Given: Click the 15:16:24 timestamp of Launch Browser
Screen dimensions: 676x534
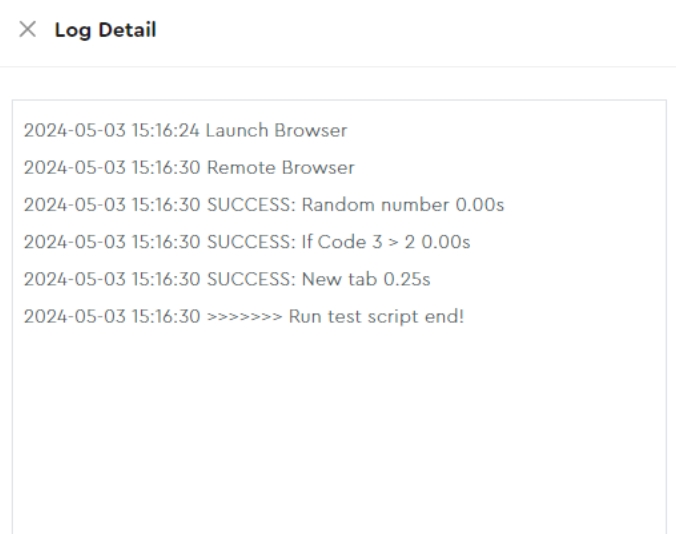Looking at the screenshot, I should click(x=162, y=131).
